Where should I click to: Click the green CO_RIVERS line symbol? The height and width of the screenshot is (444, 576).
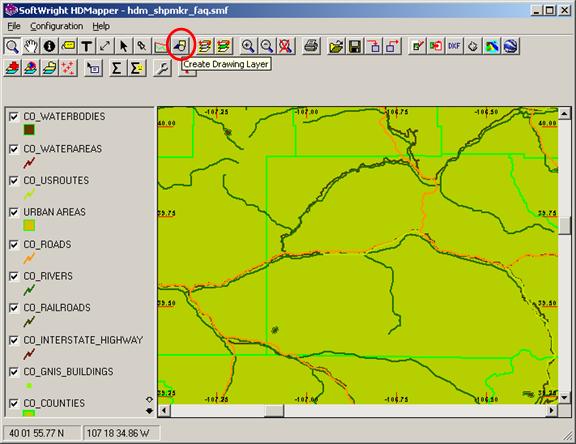coord(29,290)
